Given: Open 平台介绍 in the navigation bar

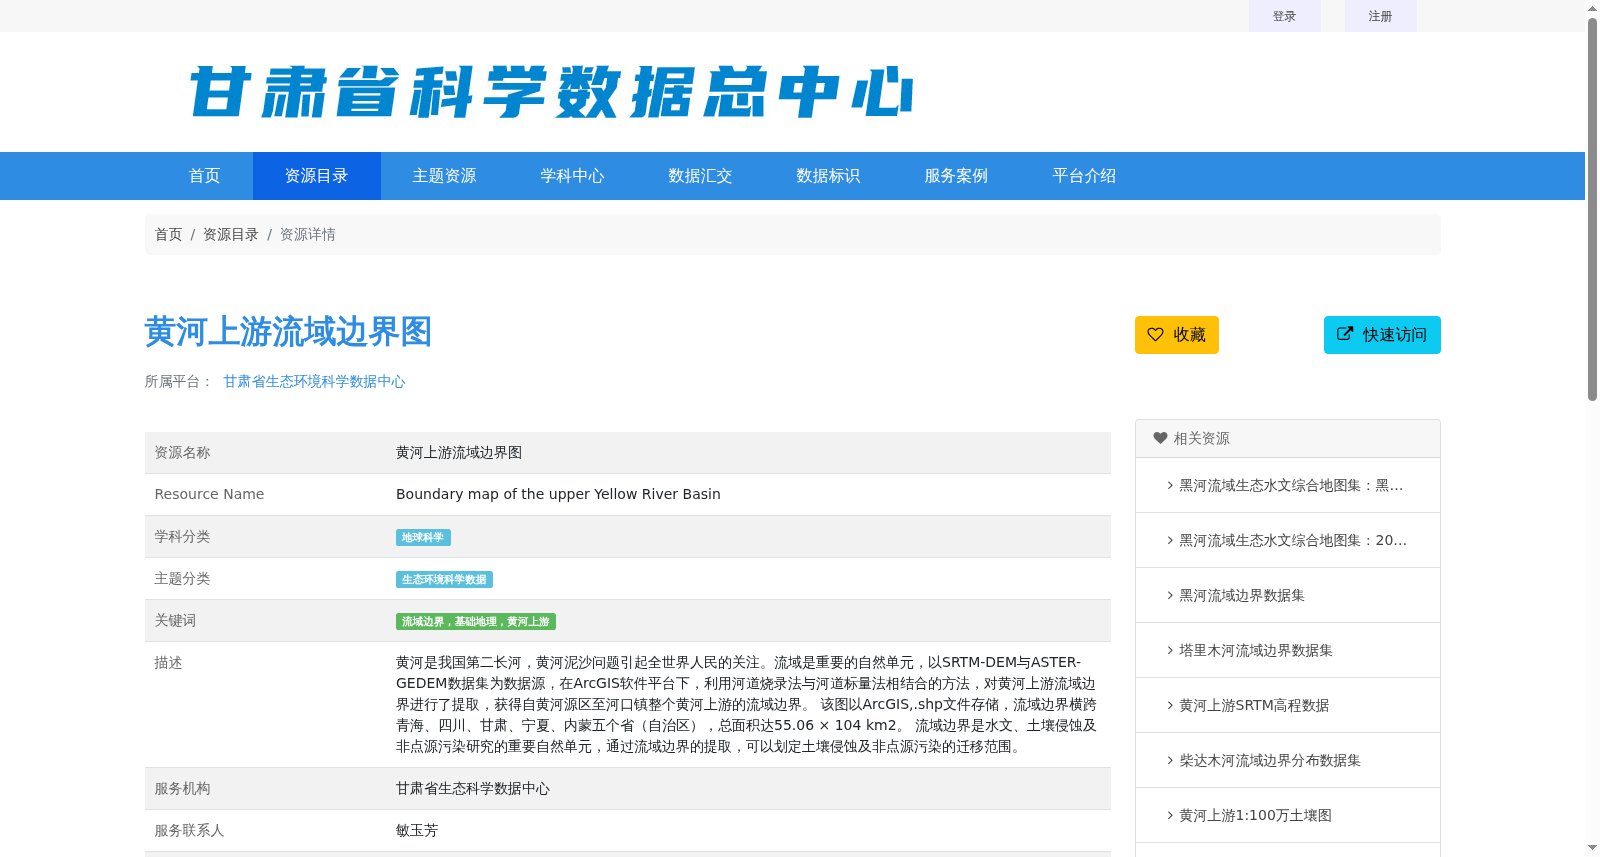Looking at the screenshot, I should (1085, 176).
